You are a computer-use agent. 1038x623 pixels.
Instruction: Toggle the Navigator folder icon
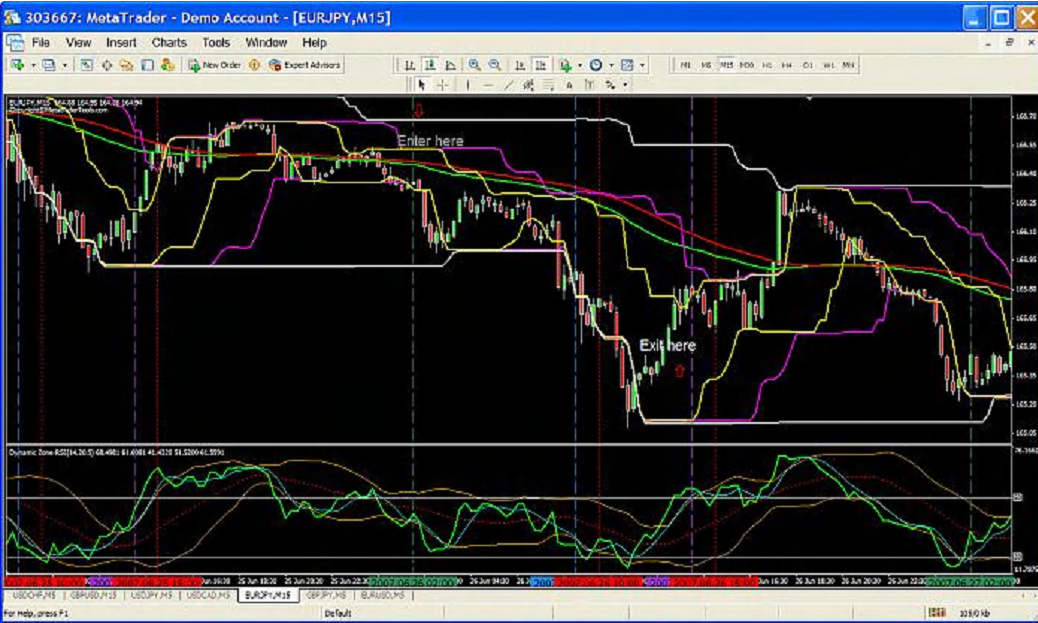[x=126, y=65]
